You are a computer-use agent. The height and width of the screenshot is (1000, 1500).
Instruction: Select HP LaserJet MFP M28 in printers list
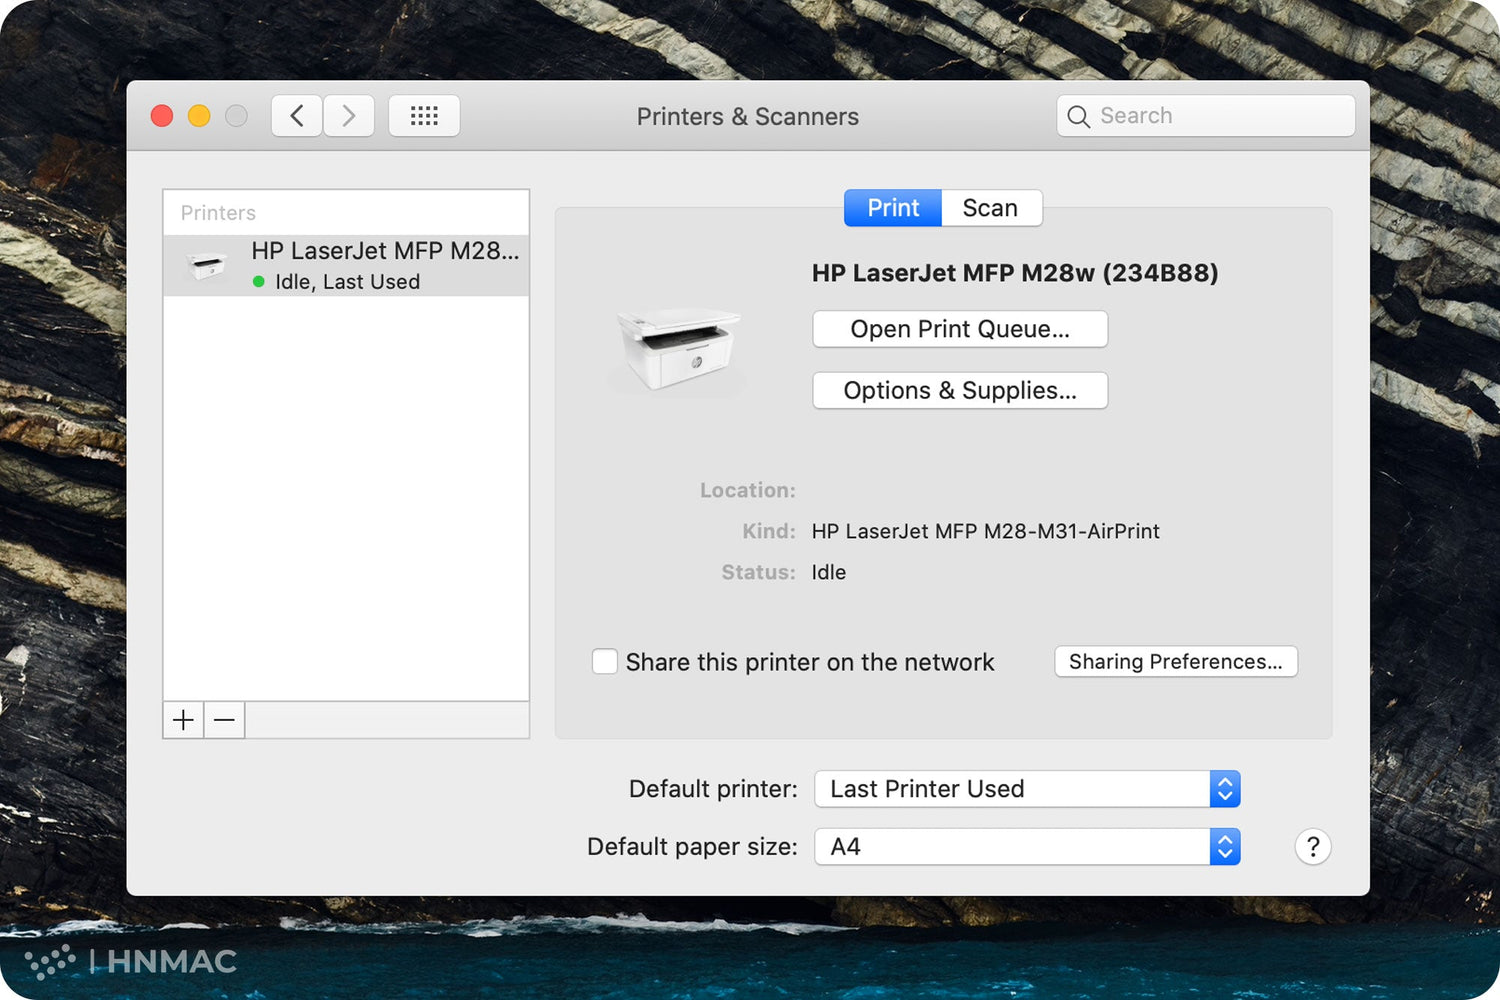tap(346, 266)
